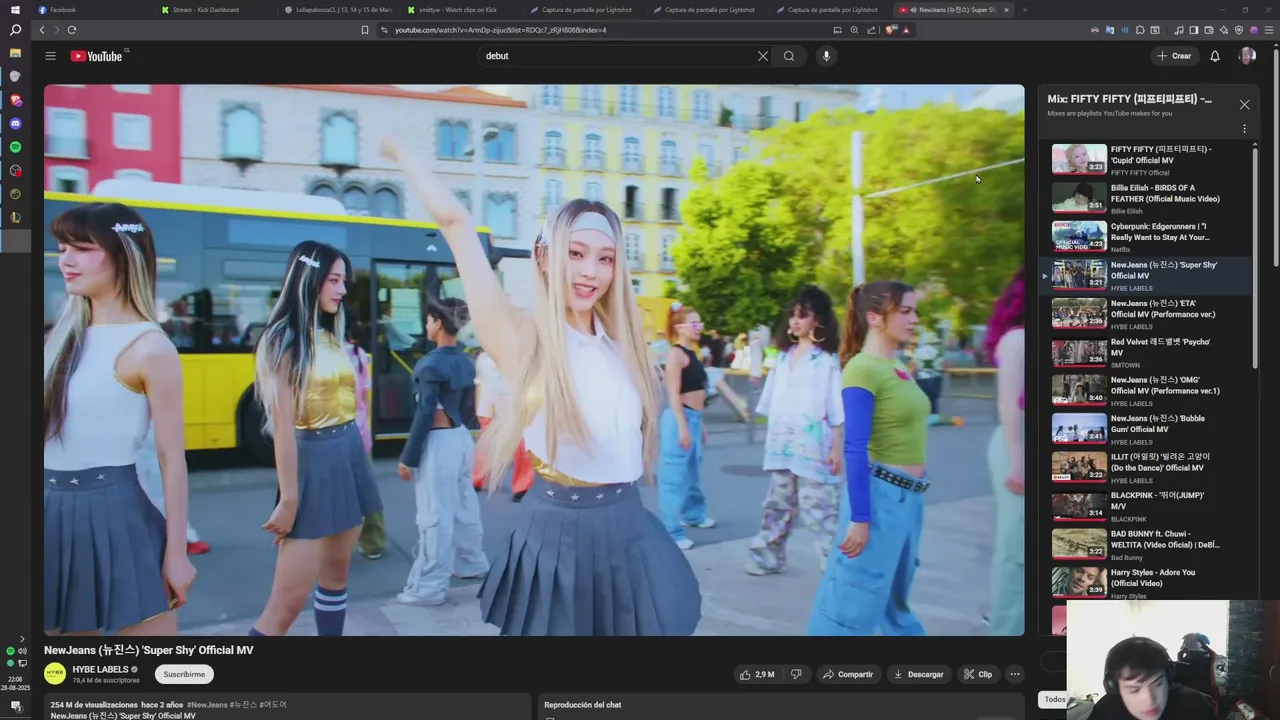Click the Super Shy video player
This screenshot has width=1280, height=720.
[534, 360]
